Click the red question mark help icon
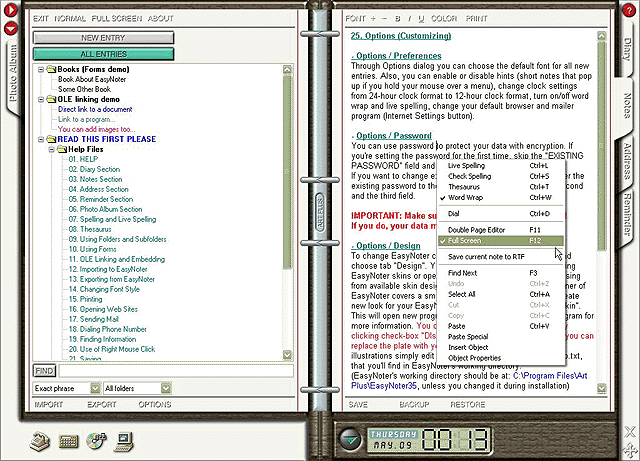 629,10
